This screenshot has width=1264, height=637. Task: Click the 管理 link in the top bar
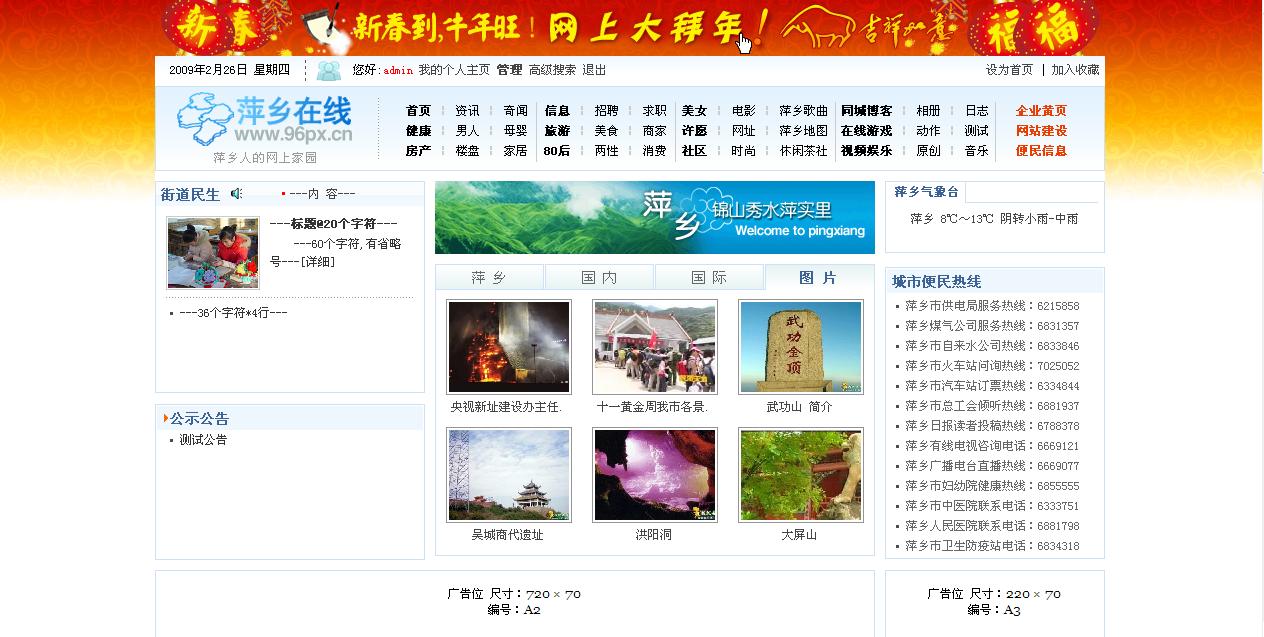point(509,70)
